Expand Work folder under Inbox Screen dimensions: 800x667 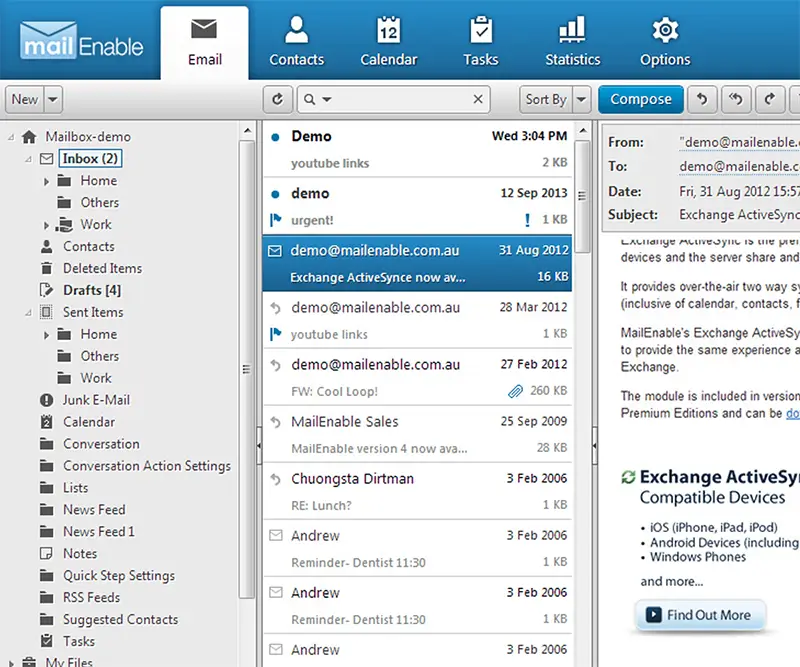46,225
